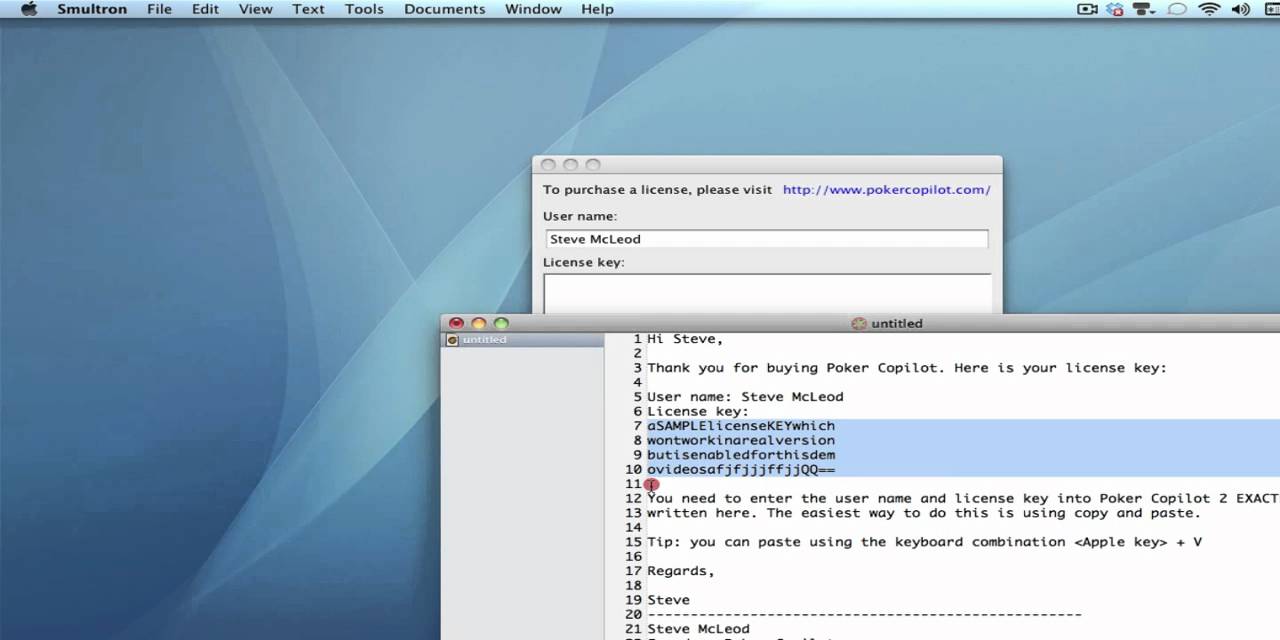Click the 'License key:' line in the editor
This screenshot has width=1280, height=640.
(x=698, y=411)
